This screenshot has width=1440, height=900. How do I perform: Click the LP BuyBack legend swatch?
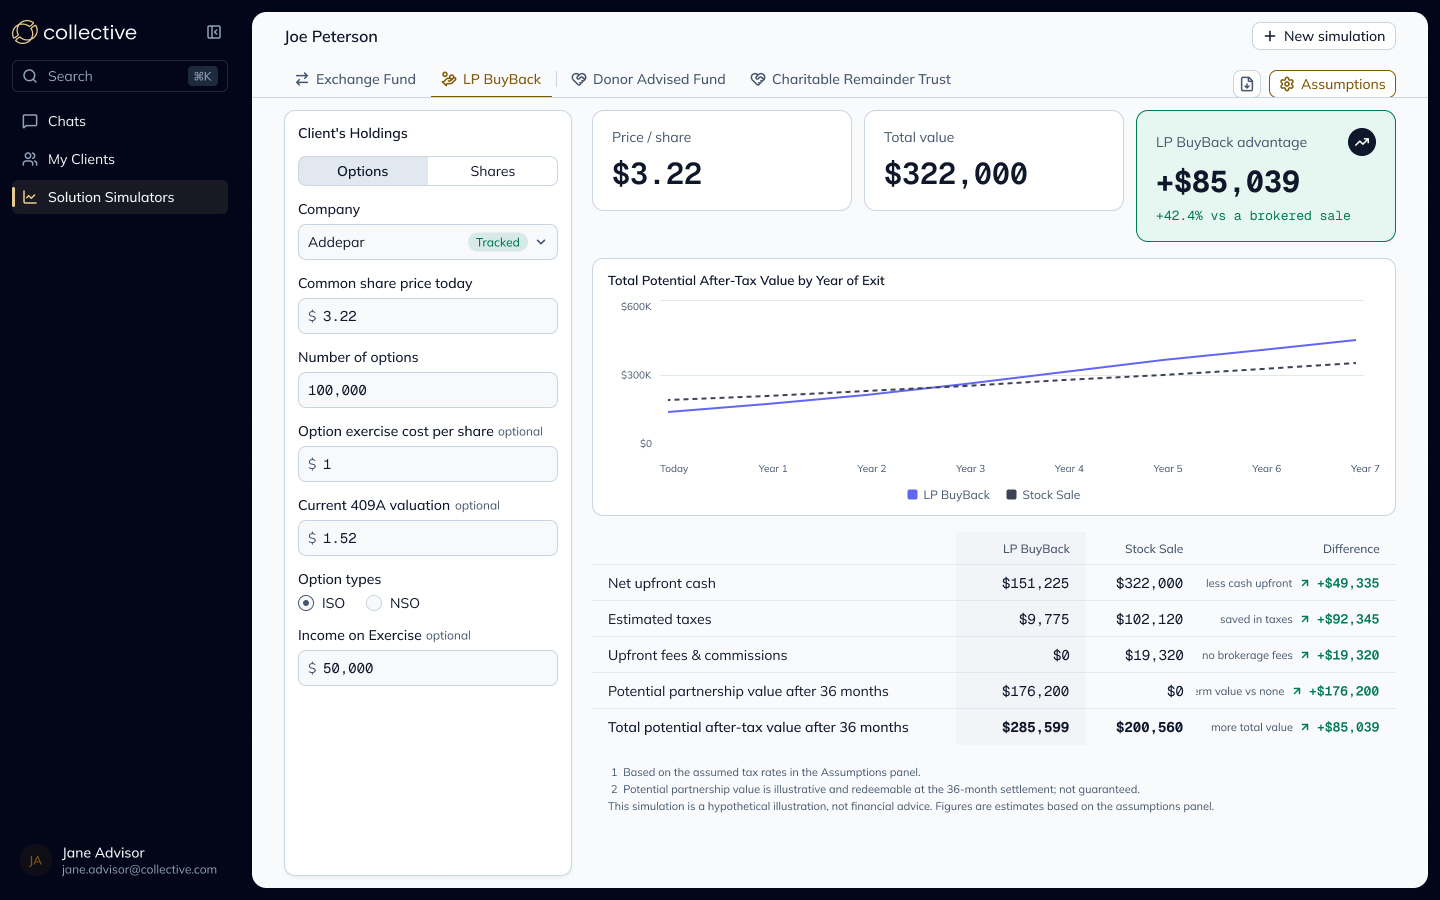pos(912,495)
